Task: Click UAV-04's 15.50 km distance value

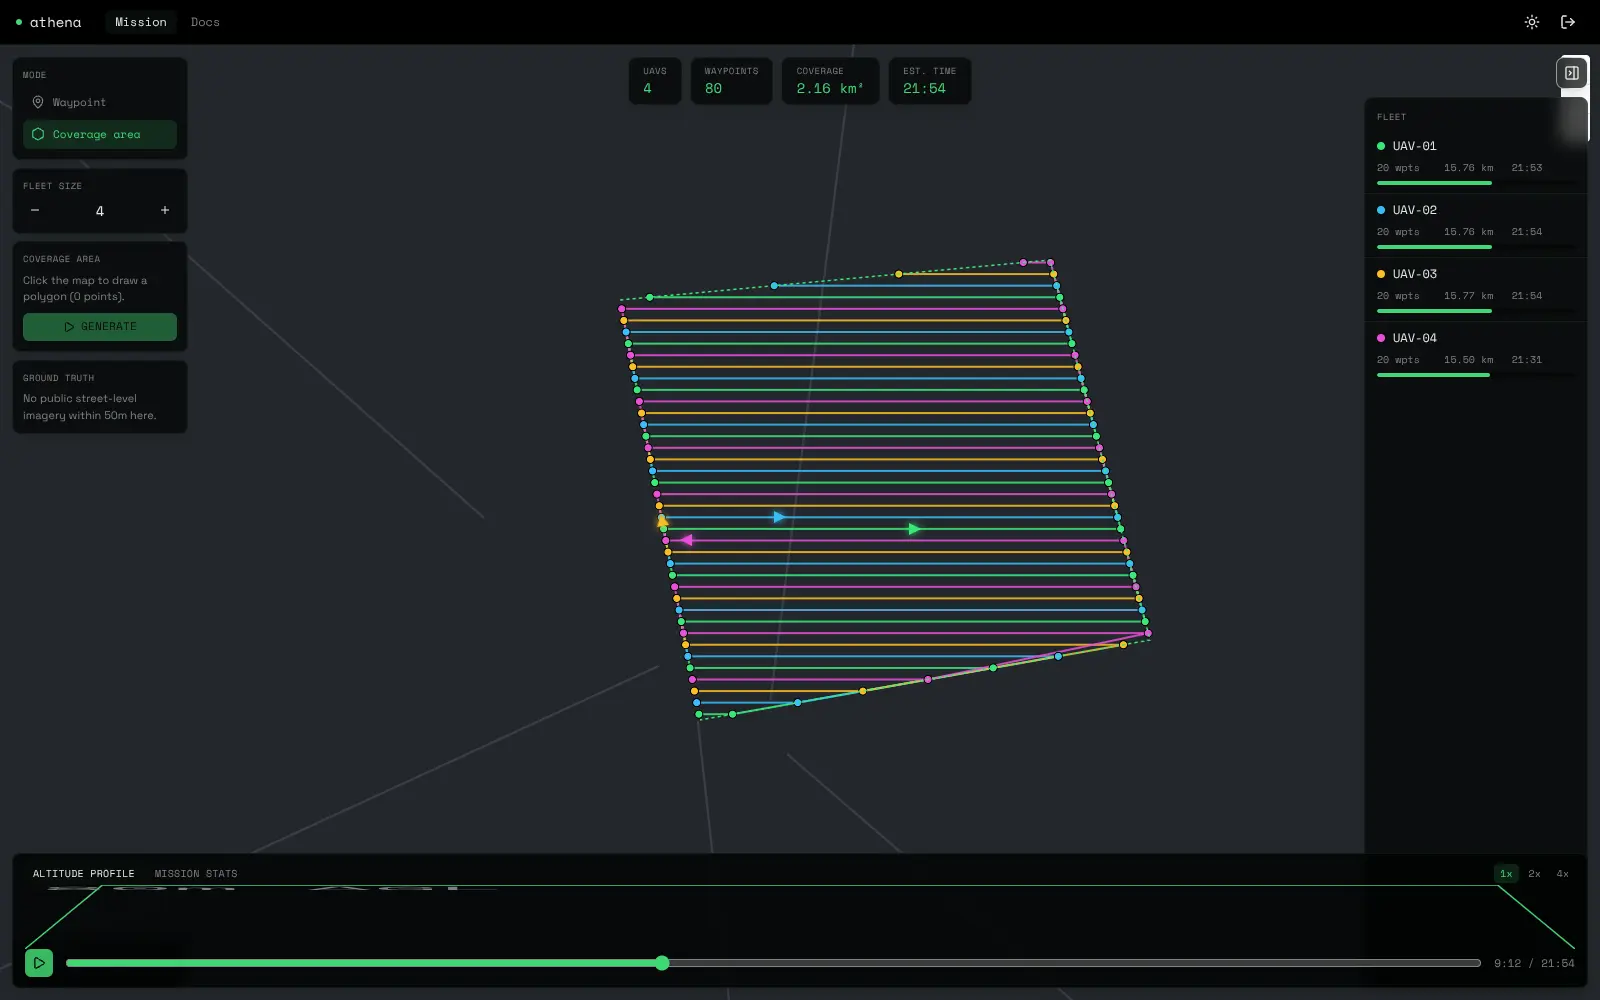Action: point(1468,360)
